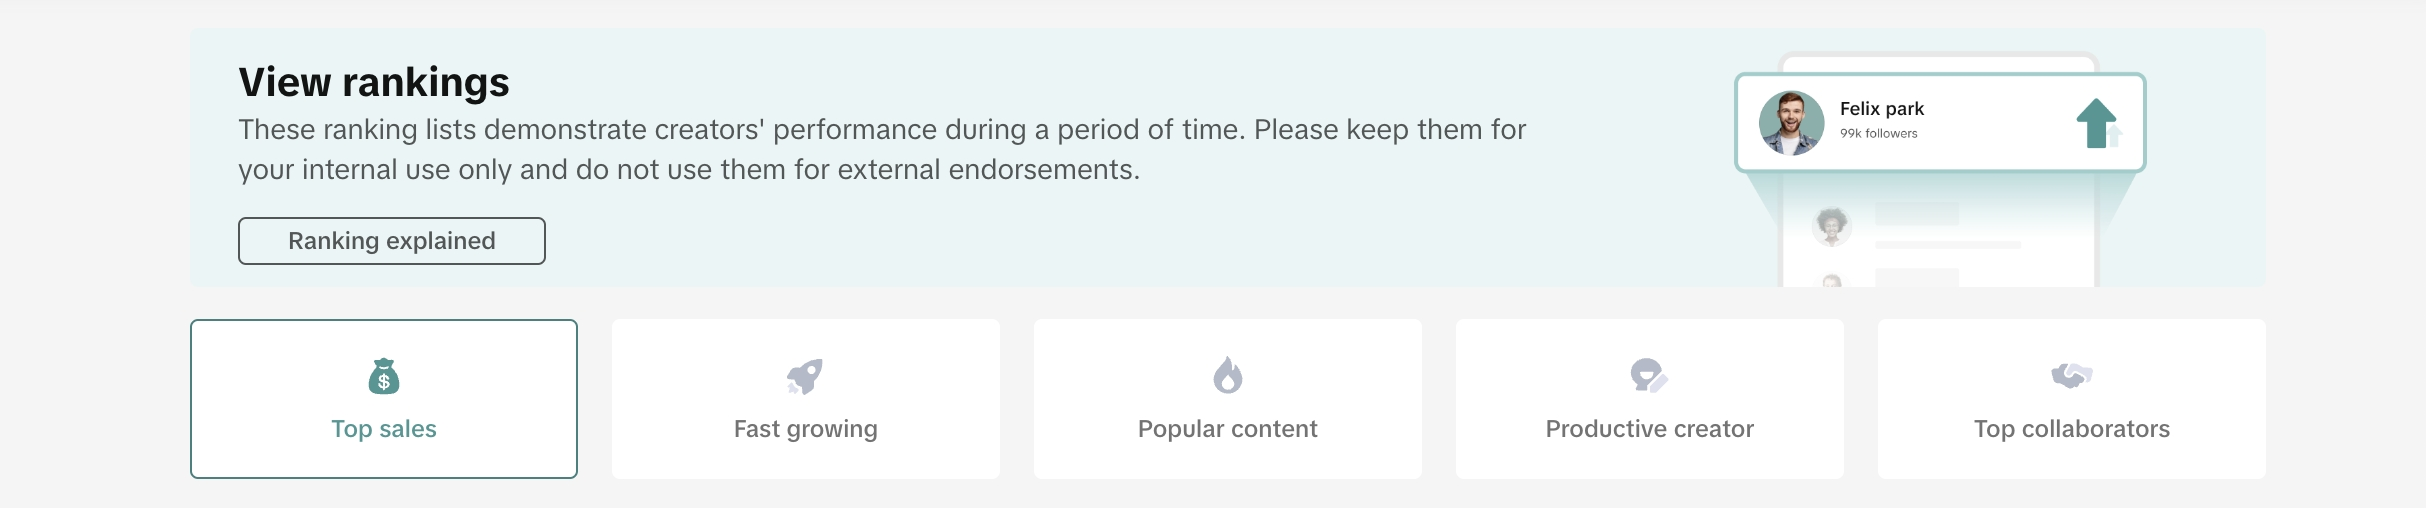Image resolution: width=2426 pixels, height=508 pixels.
Task: Click Felix park's profile photo
Action: pos(1791,123)
